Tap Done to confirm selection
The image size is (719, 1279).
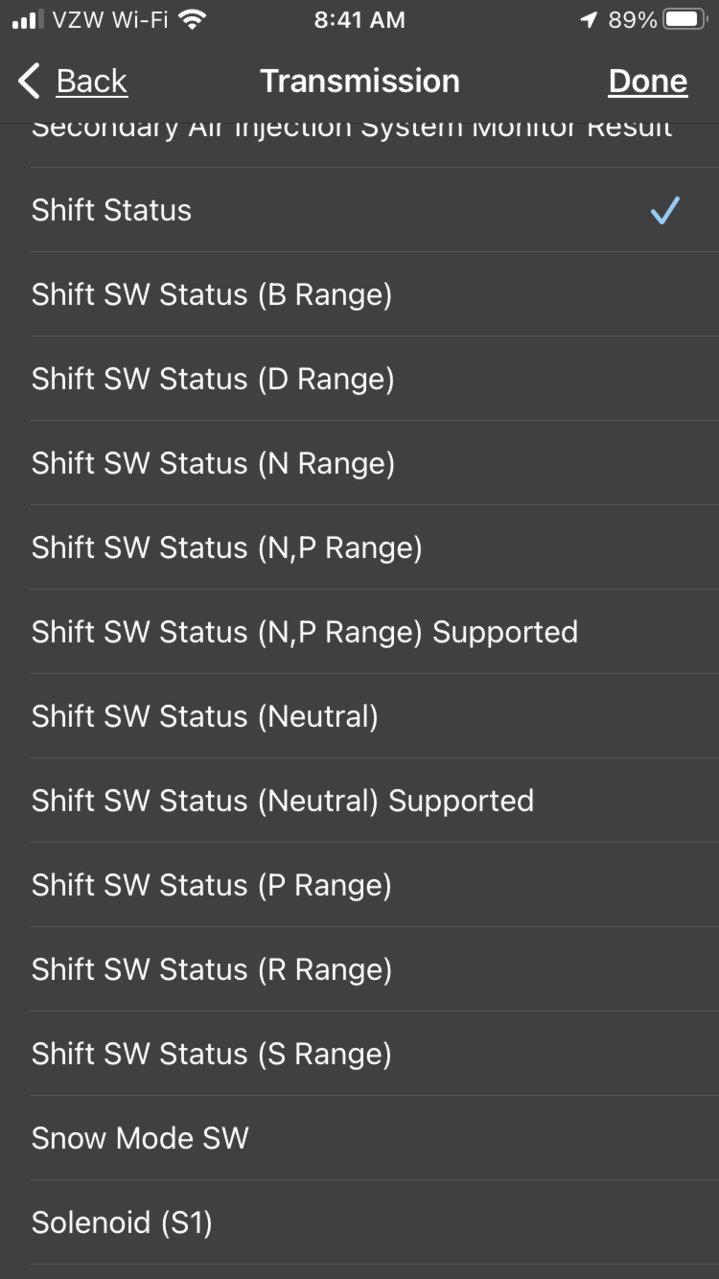pyautogui.click(x=648, y=81)
